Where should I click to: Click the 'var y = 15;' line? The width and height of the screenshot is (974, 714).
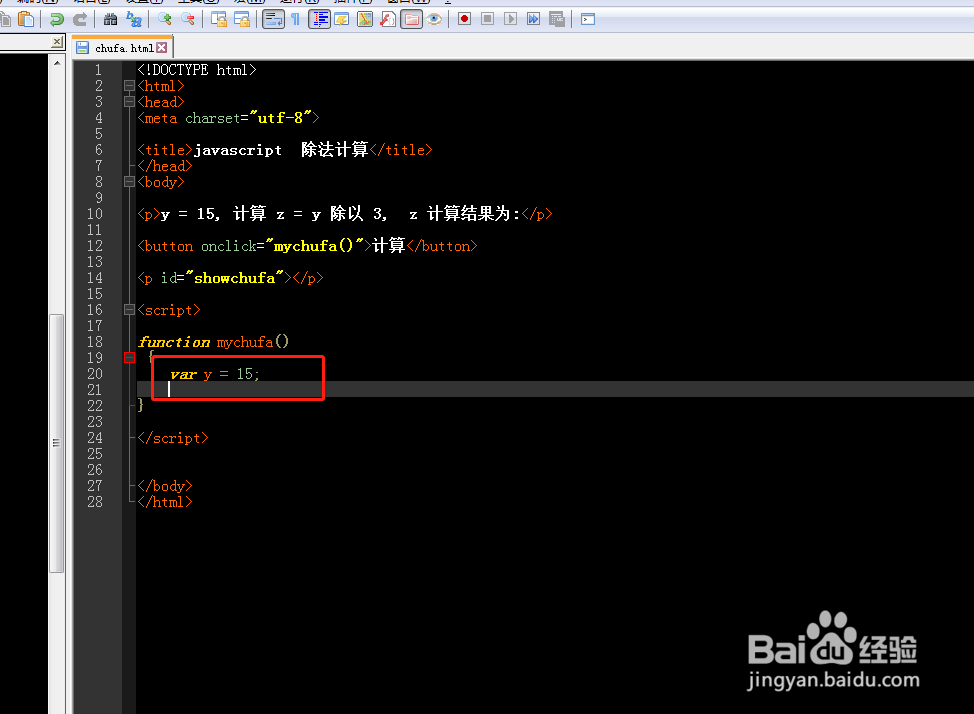[x=215, y=374]
